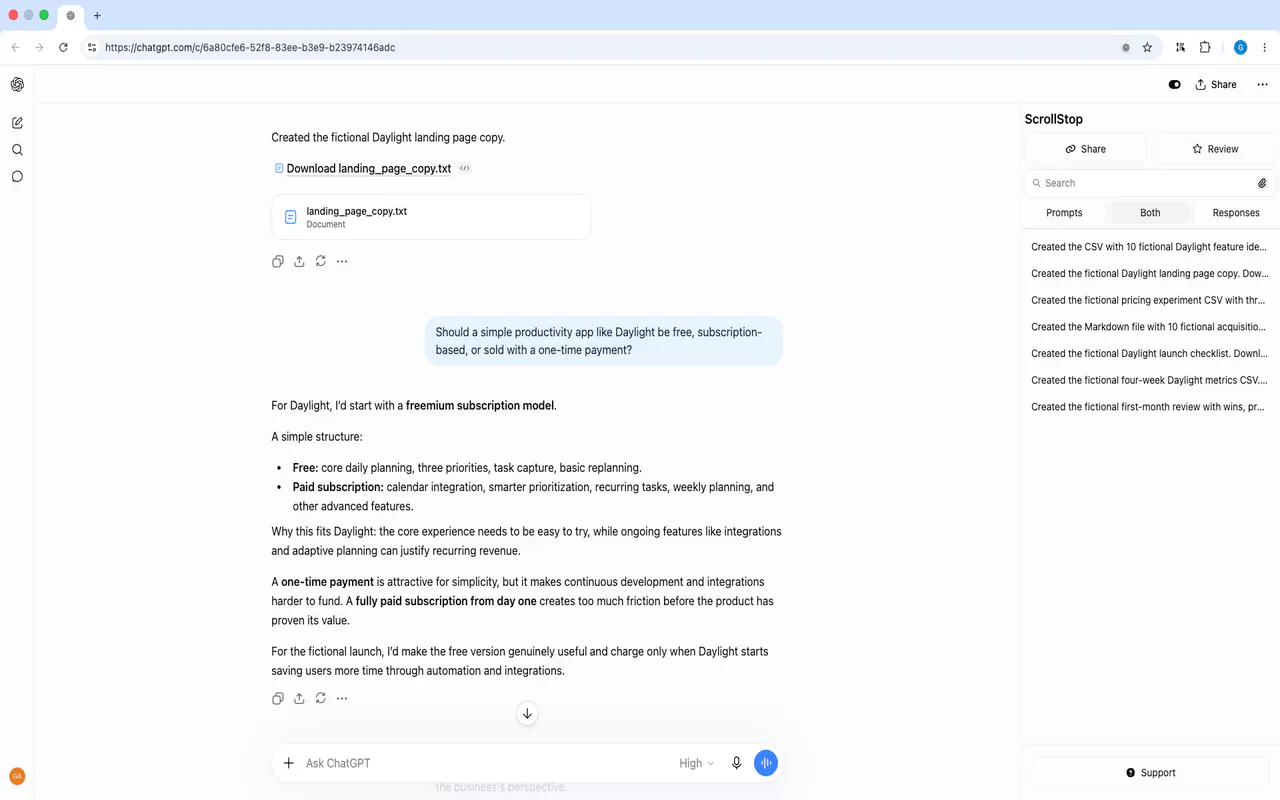This screenshot has width=1280, height=800.
Task: Regenerate the landing page copy response
Action: tap(320, 262)
